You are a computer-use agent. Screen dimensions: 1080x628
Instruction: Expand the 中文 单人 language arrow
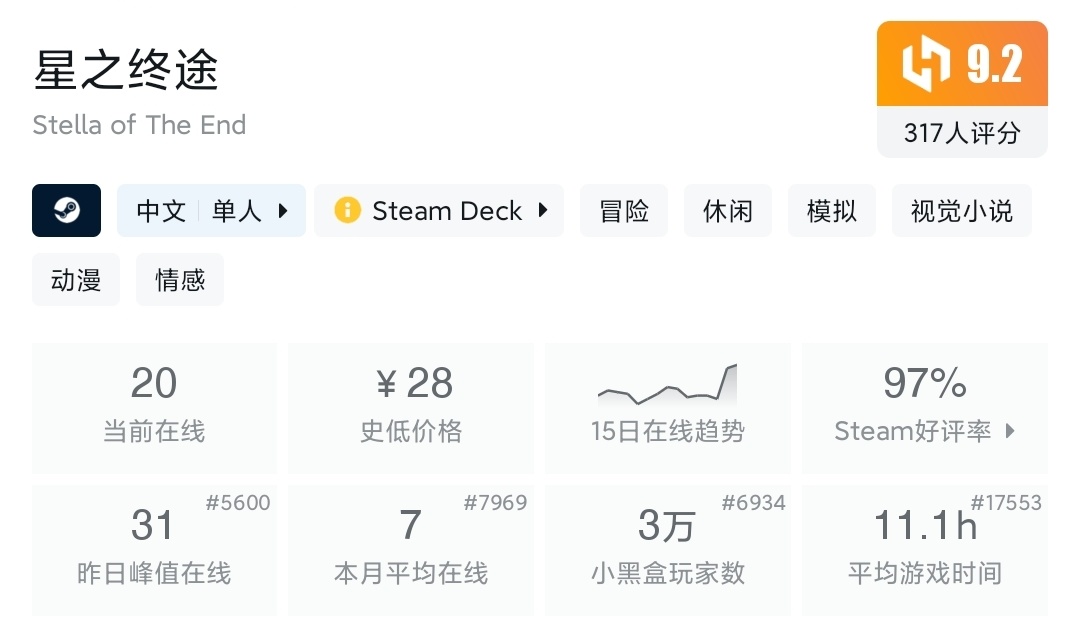(283, 211)
